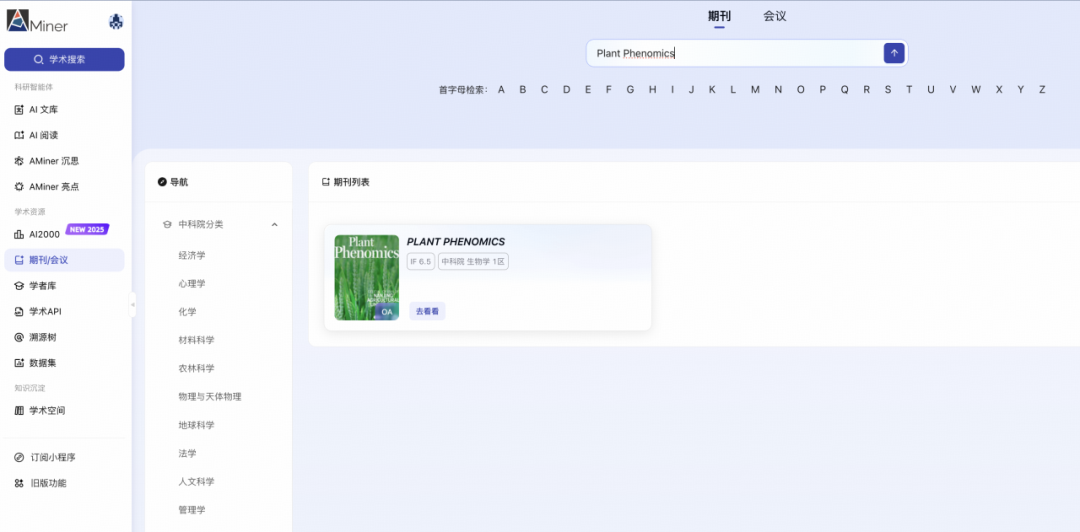The width and height of the screenshot is (1080, 532).
Task: Select 物理与天体物理 category
Action: tap(210, 396)
